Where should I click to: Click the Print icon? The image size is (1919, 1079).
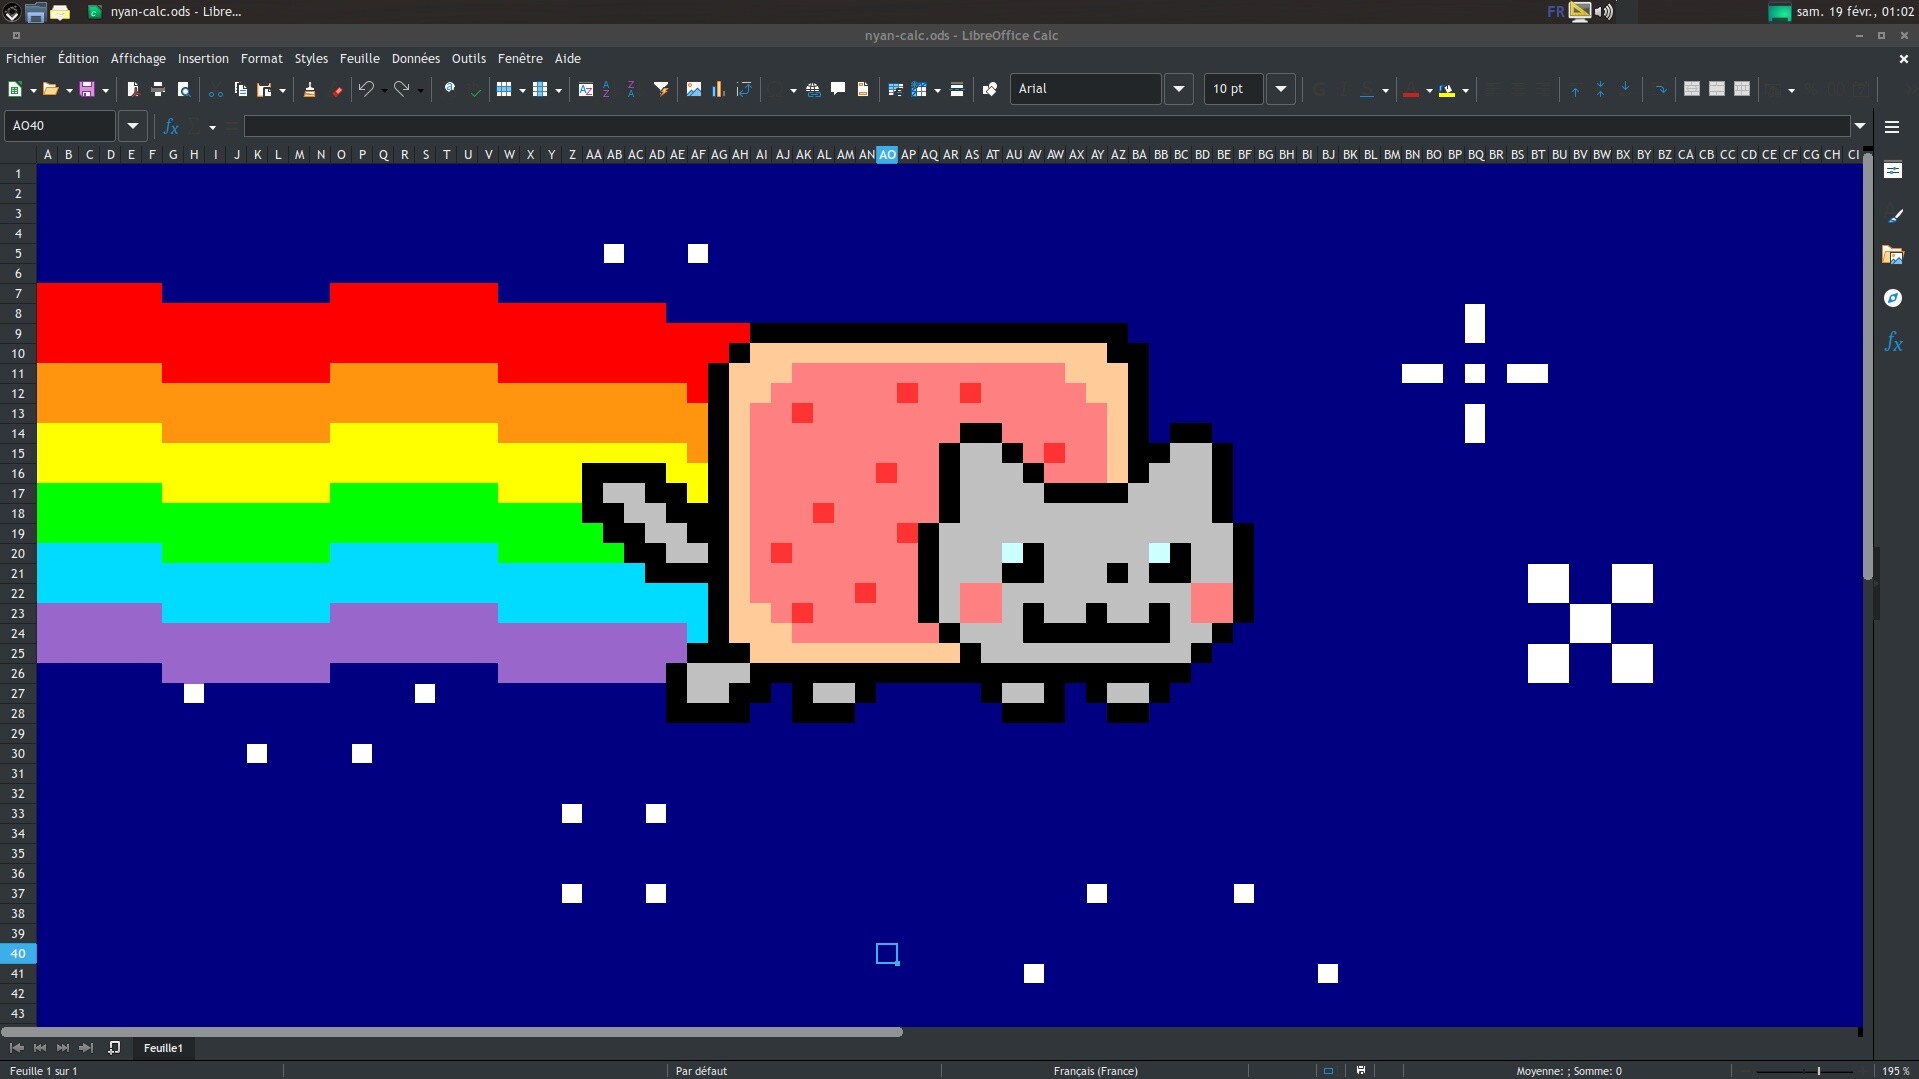pos(158,90)
